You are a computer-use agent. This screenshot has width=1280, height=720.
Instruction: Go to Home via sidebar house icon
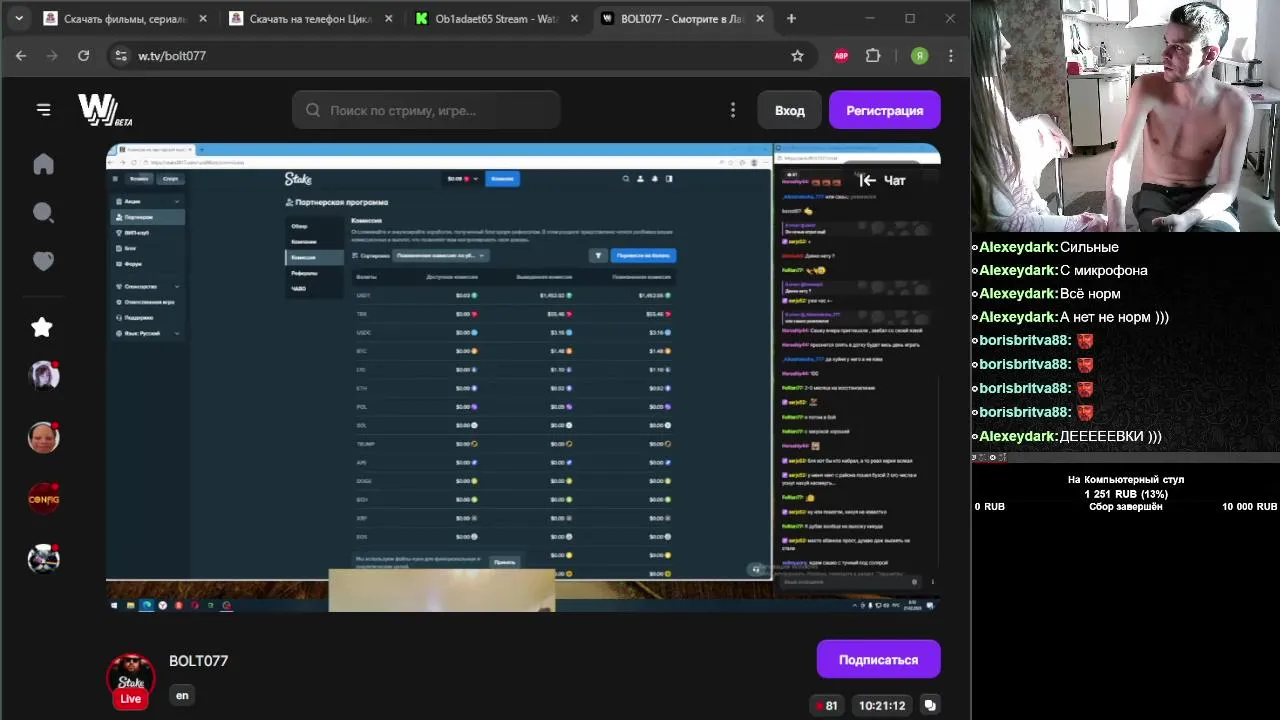pyautogui.click(x=43, y=164)
